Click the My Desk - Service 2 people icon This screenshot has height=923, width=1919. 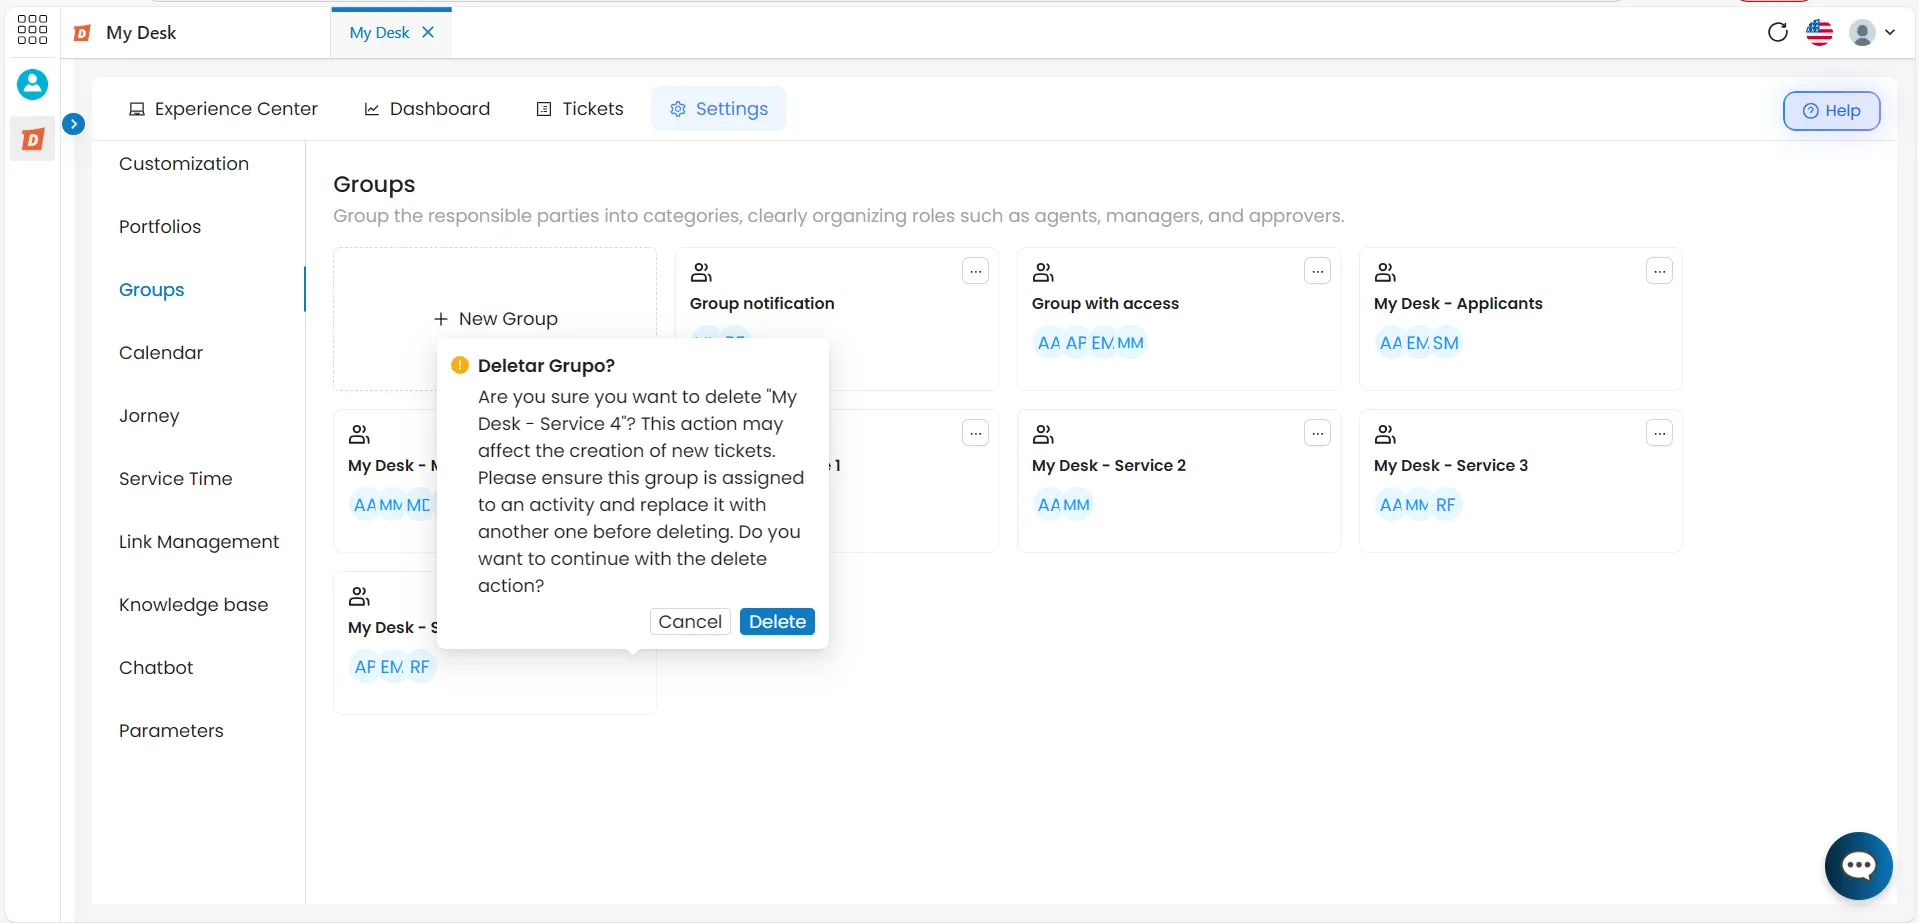[1044, 434]
